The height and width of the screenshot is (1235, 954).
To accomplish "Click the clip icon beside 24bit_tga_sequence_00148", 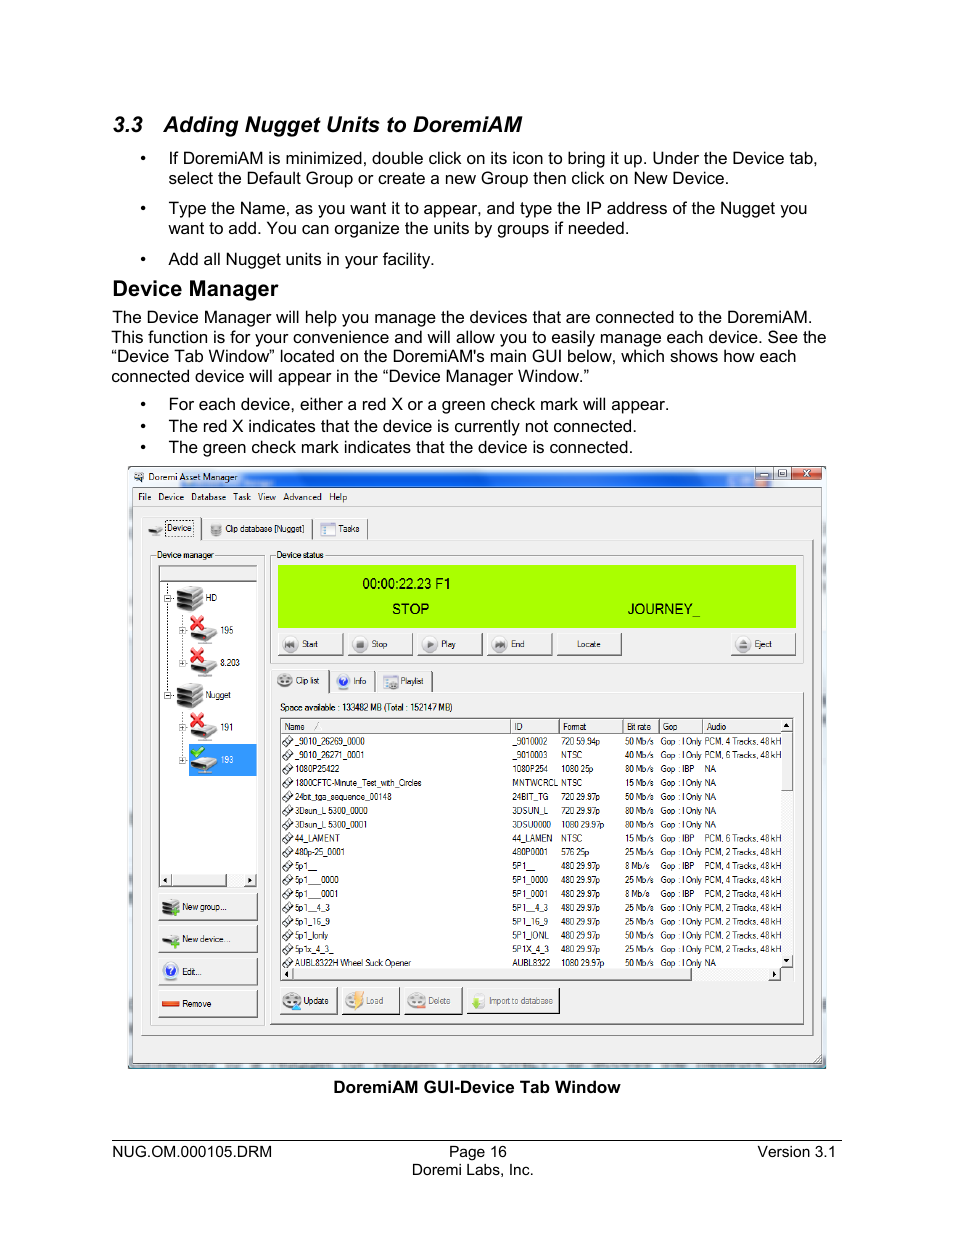I will click(x=288, y=797).
